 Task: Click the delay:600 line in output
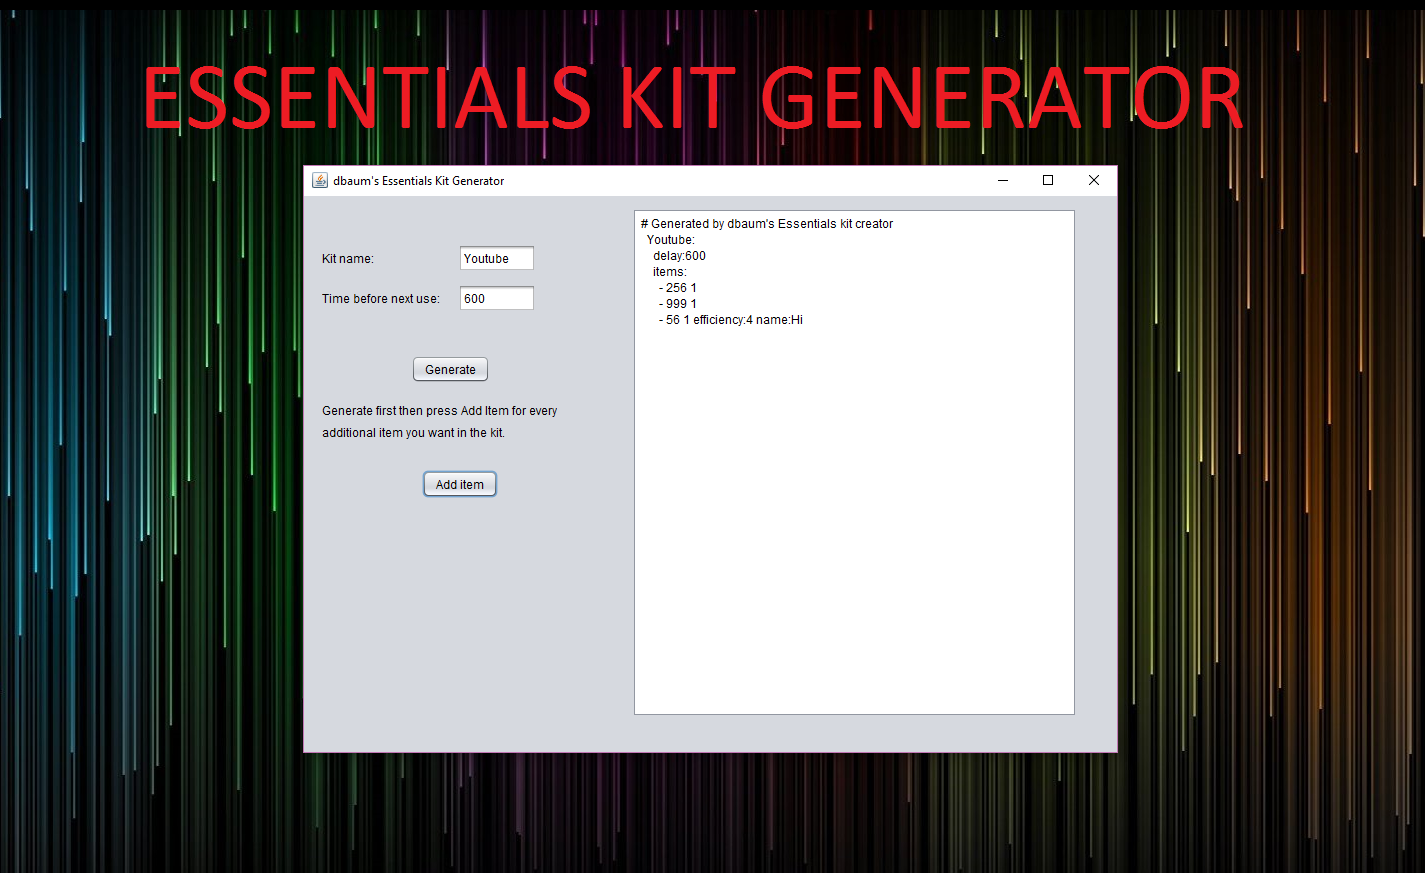point(678,255)
